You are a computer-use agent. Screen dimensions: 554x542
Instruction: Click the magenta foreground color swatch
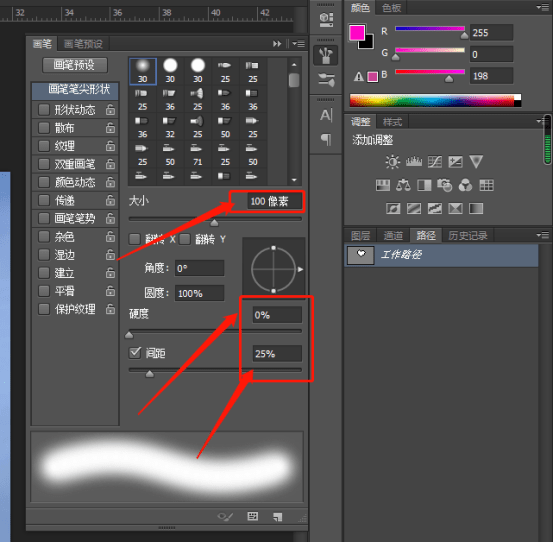tap(357, 33)
